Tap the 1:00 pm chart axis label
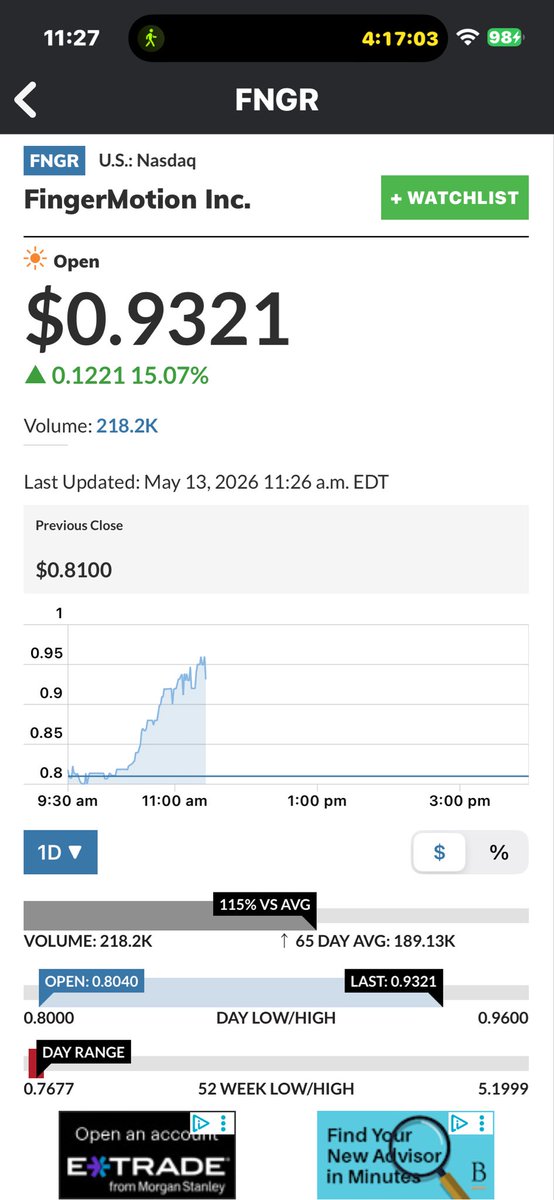 [x=317, y=801]
